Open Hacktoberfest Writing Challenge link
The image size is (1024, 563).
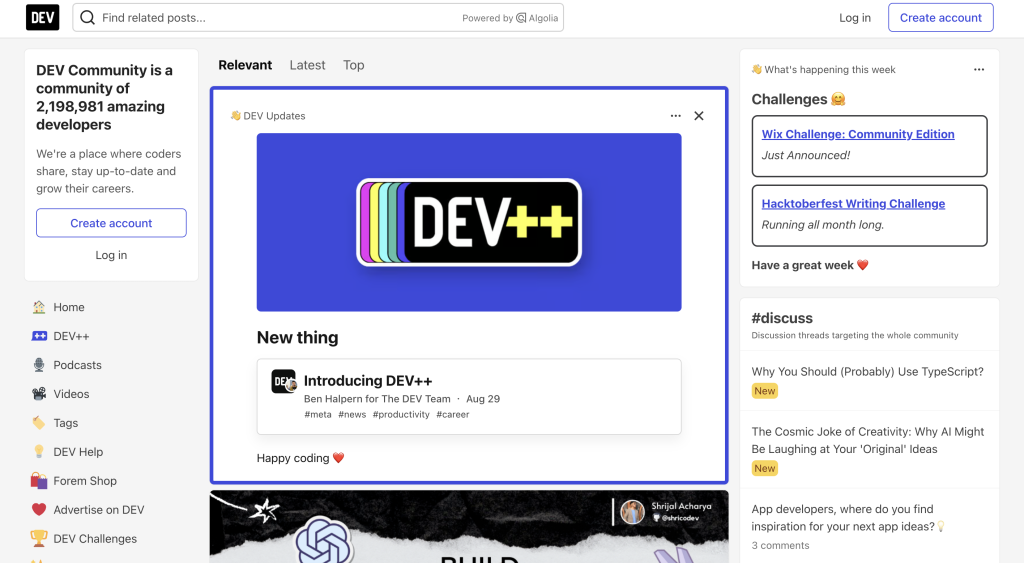(x=852, y=204)
